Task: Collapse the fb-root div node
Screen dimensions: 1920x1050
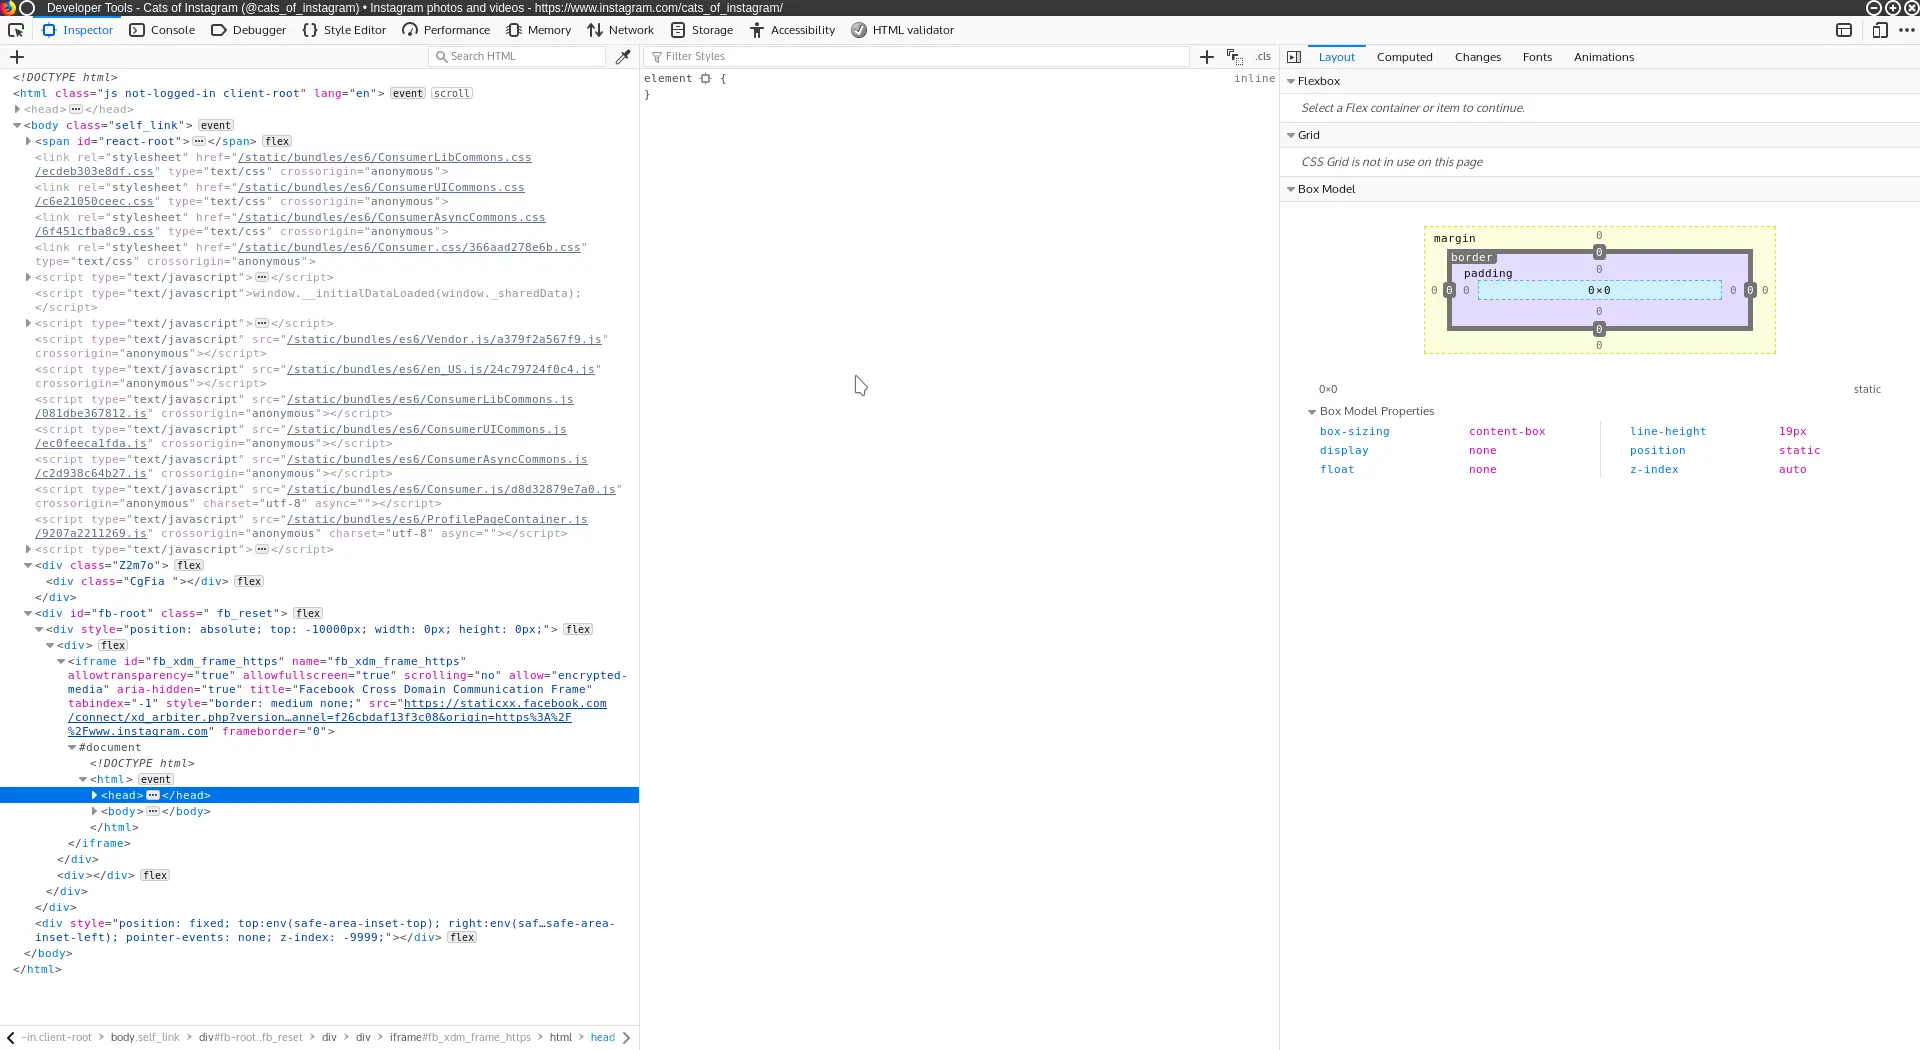Action: point(28,613)
